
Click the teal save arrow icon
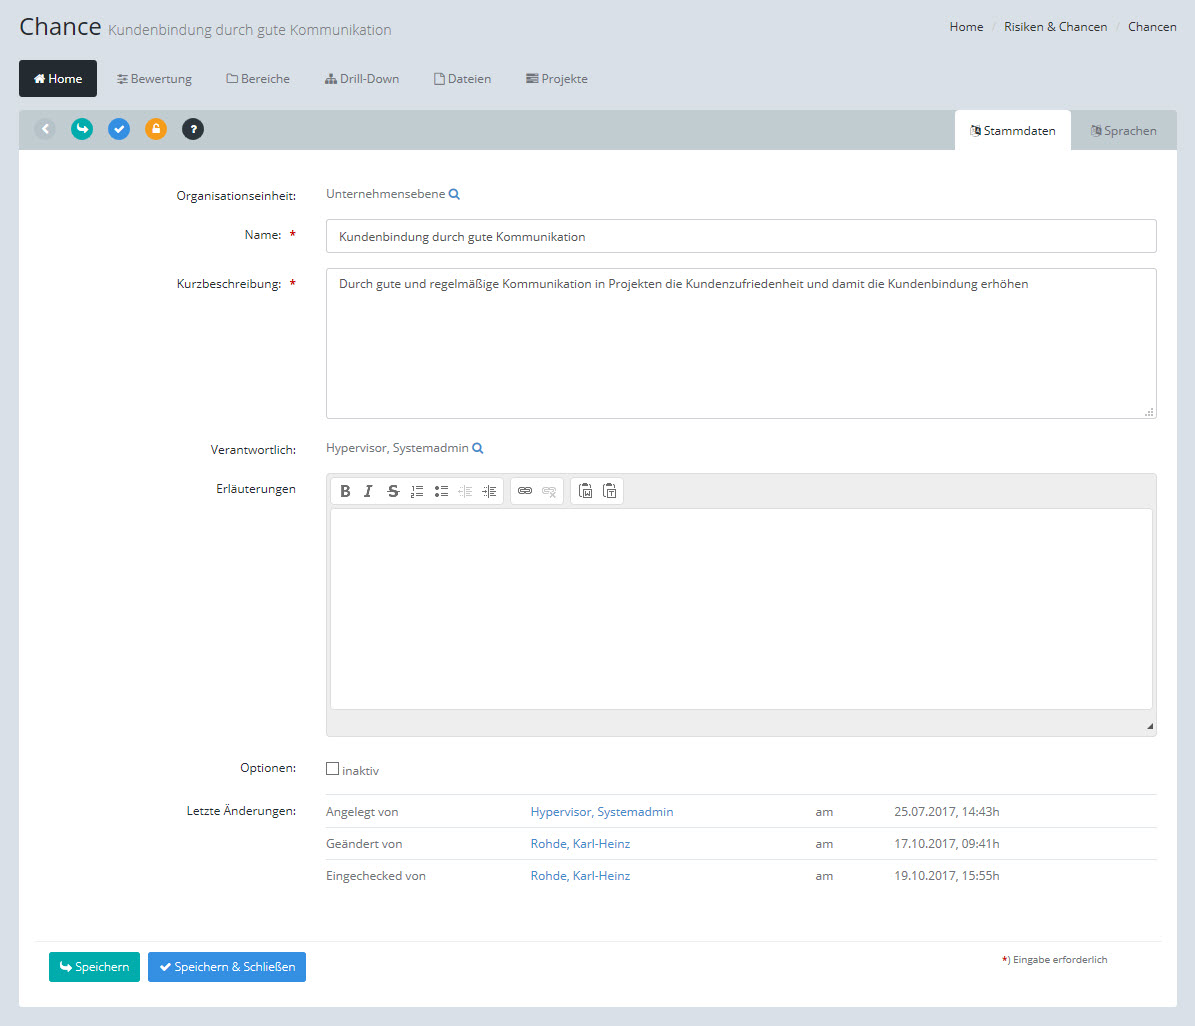pyautogui.click(x=82, y=129)
